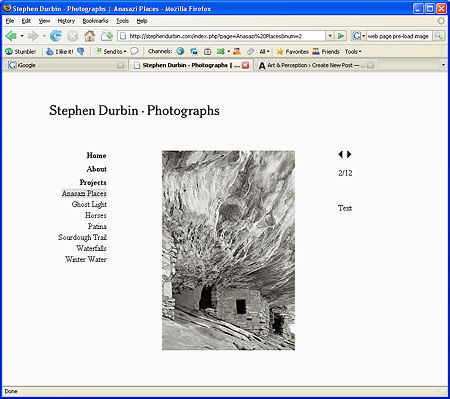Click the Text link beside the photo
Screen dimensions: 450x399
(x=345, y=208)
